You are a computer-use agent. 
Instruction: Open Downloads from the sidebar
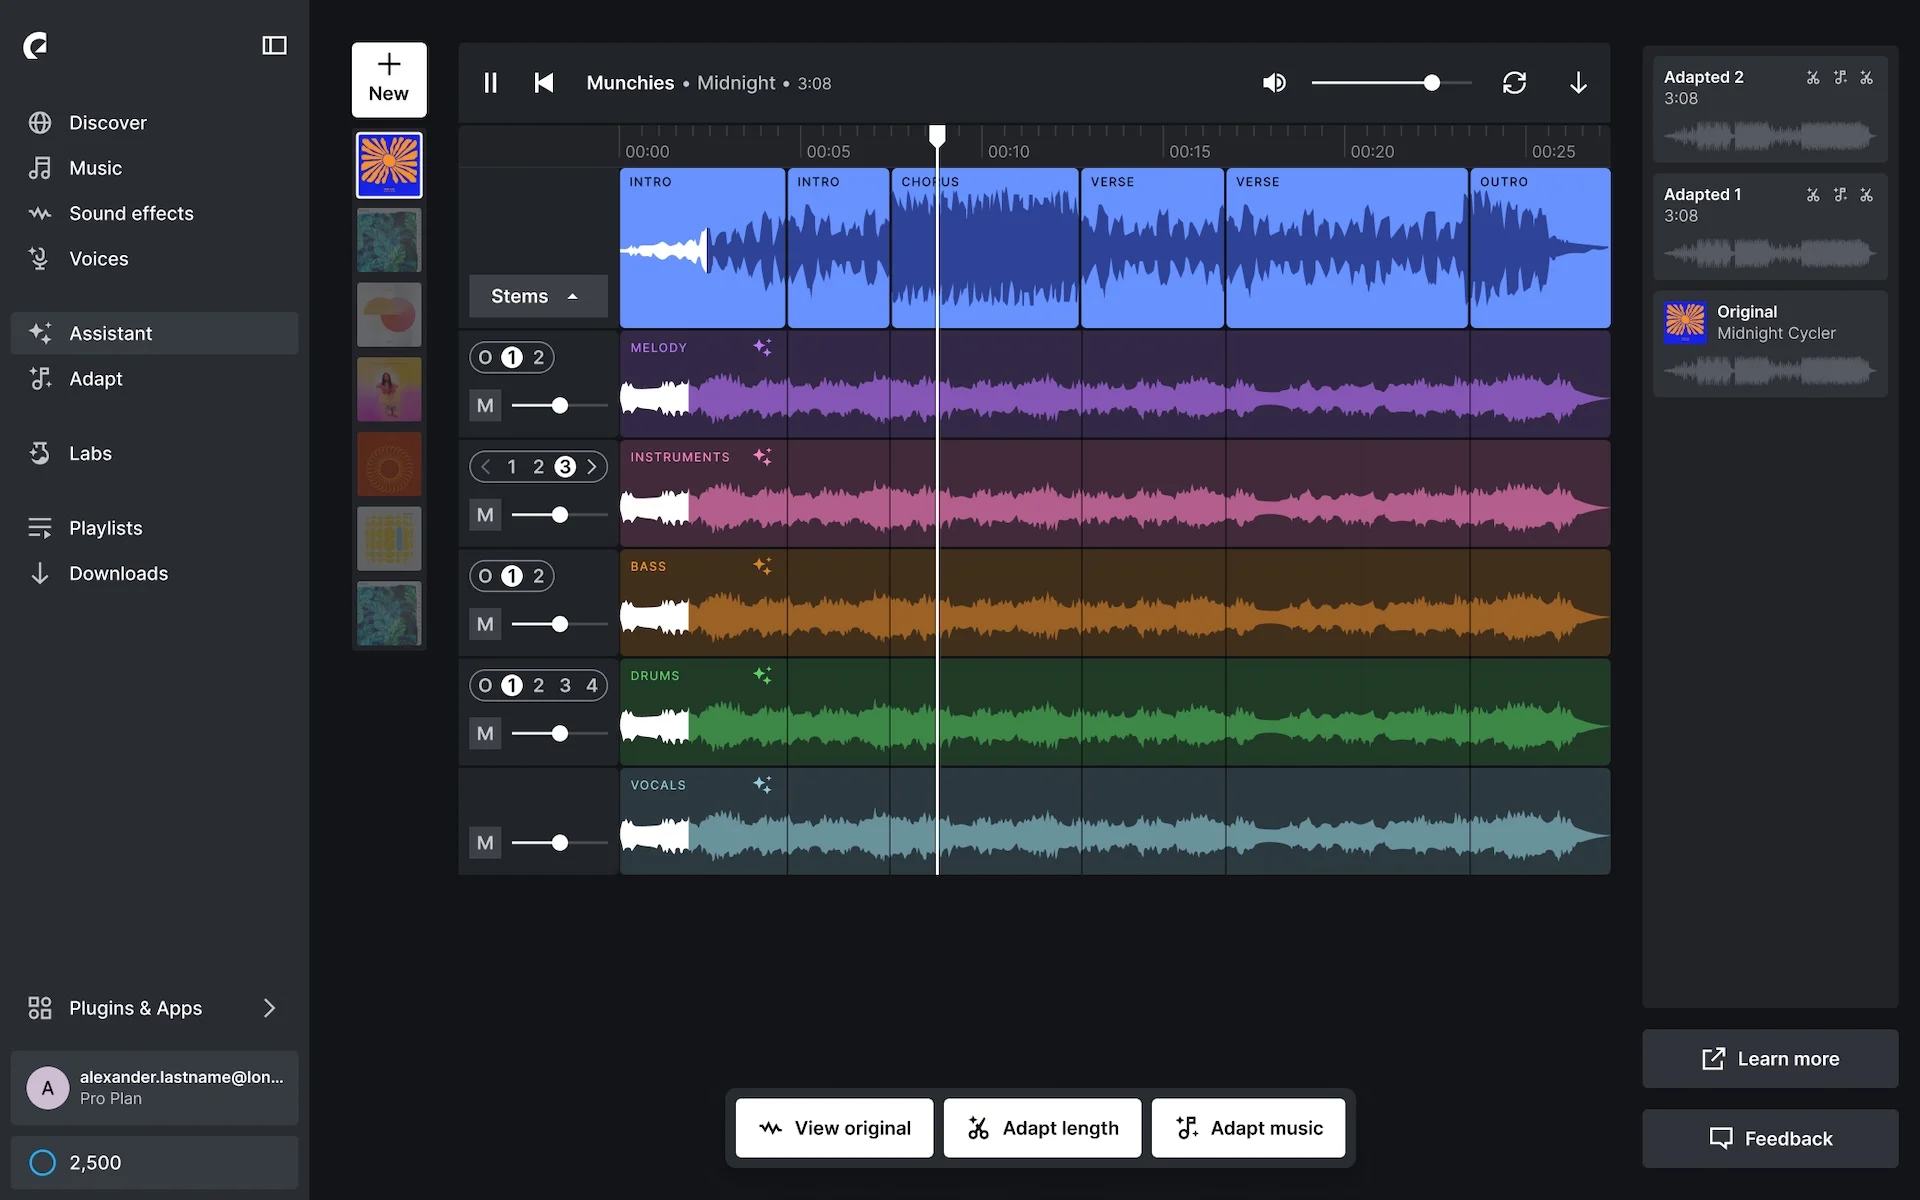pyautogui.click(x=118, y=573)
